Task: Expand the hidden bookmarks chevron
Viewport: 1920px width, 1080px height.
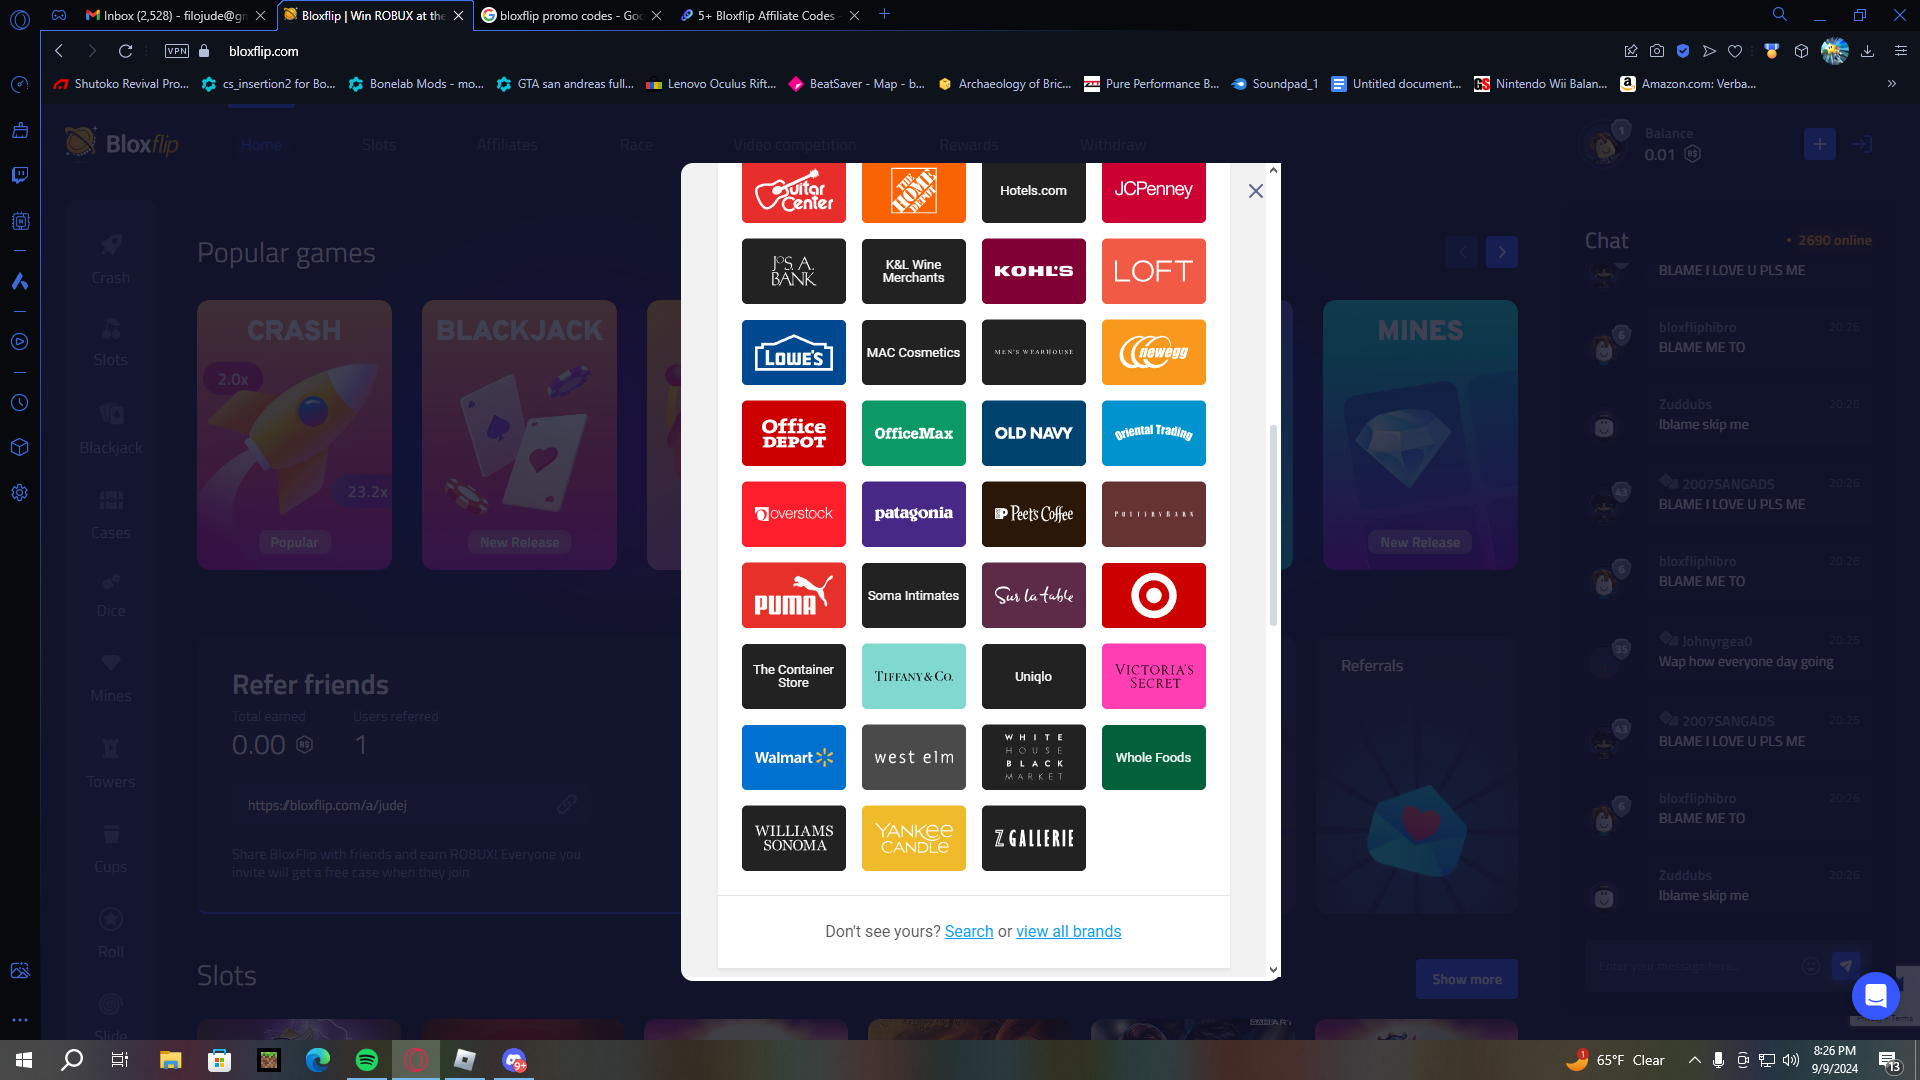Action: [x=1891, y=84]
